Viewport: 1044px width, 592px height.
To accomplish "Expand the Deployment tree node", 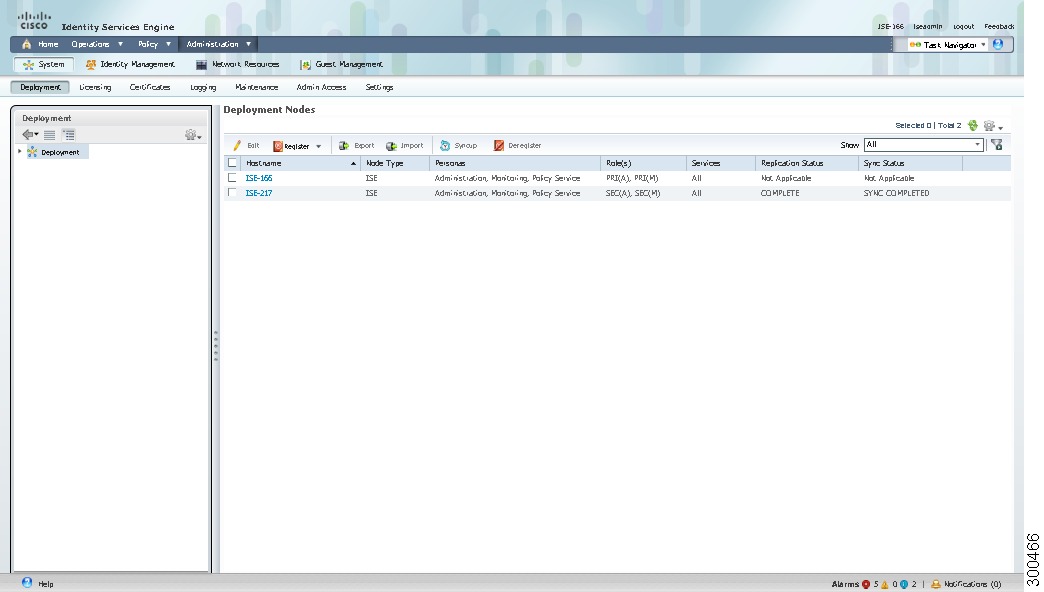I will pos(19,152).
